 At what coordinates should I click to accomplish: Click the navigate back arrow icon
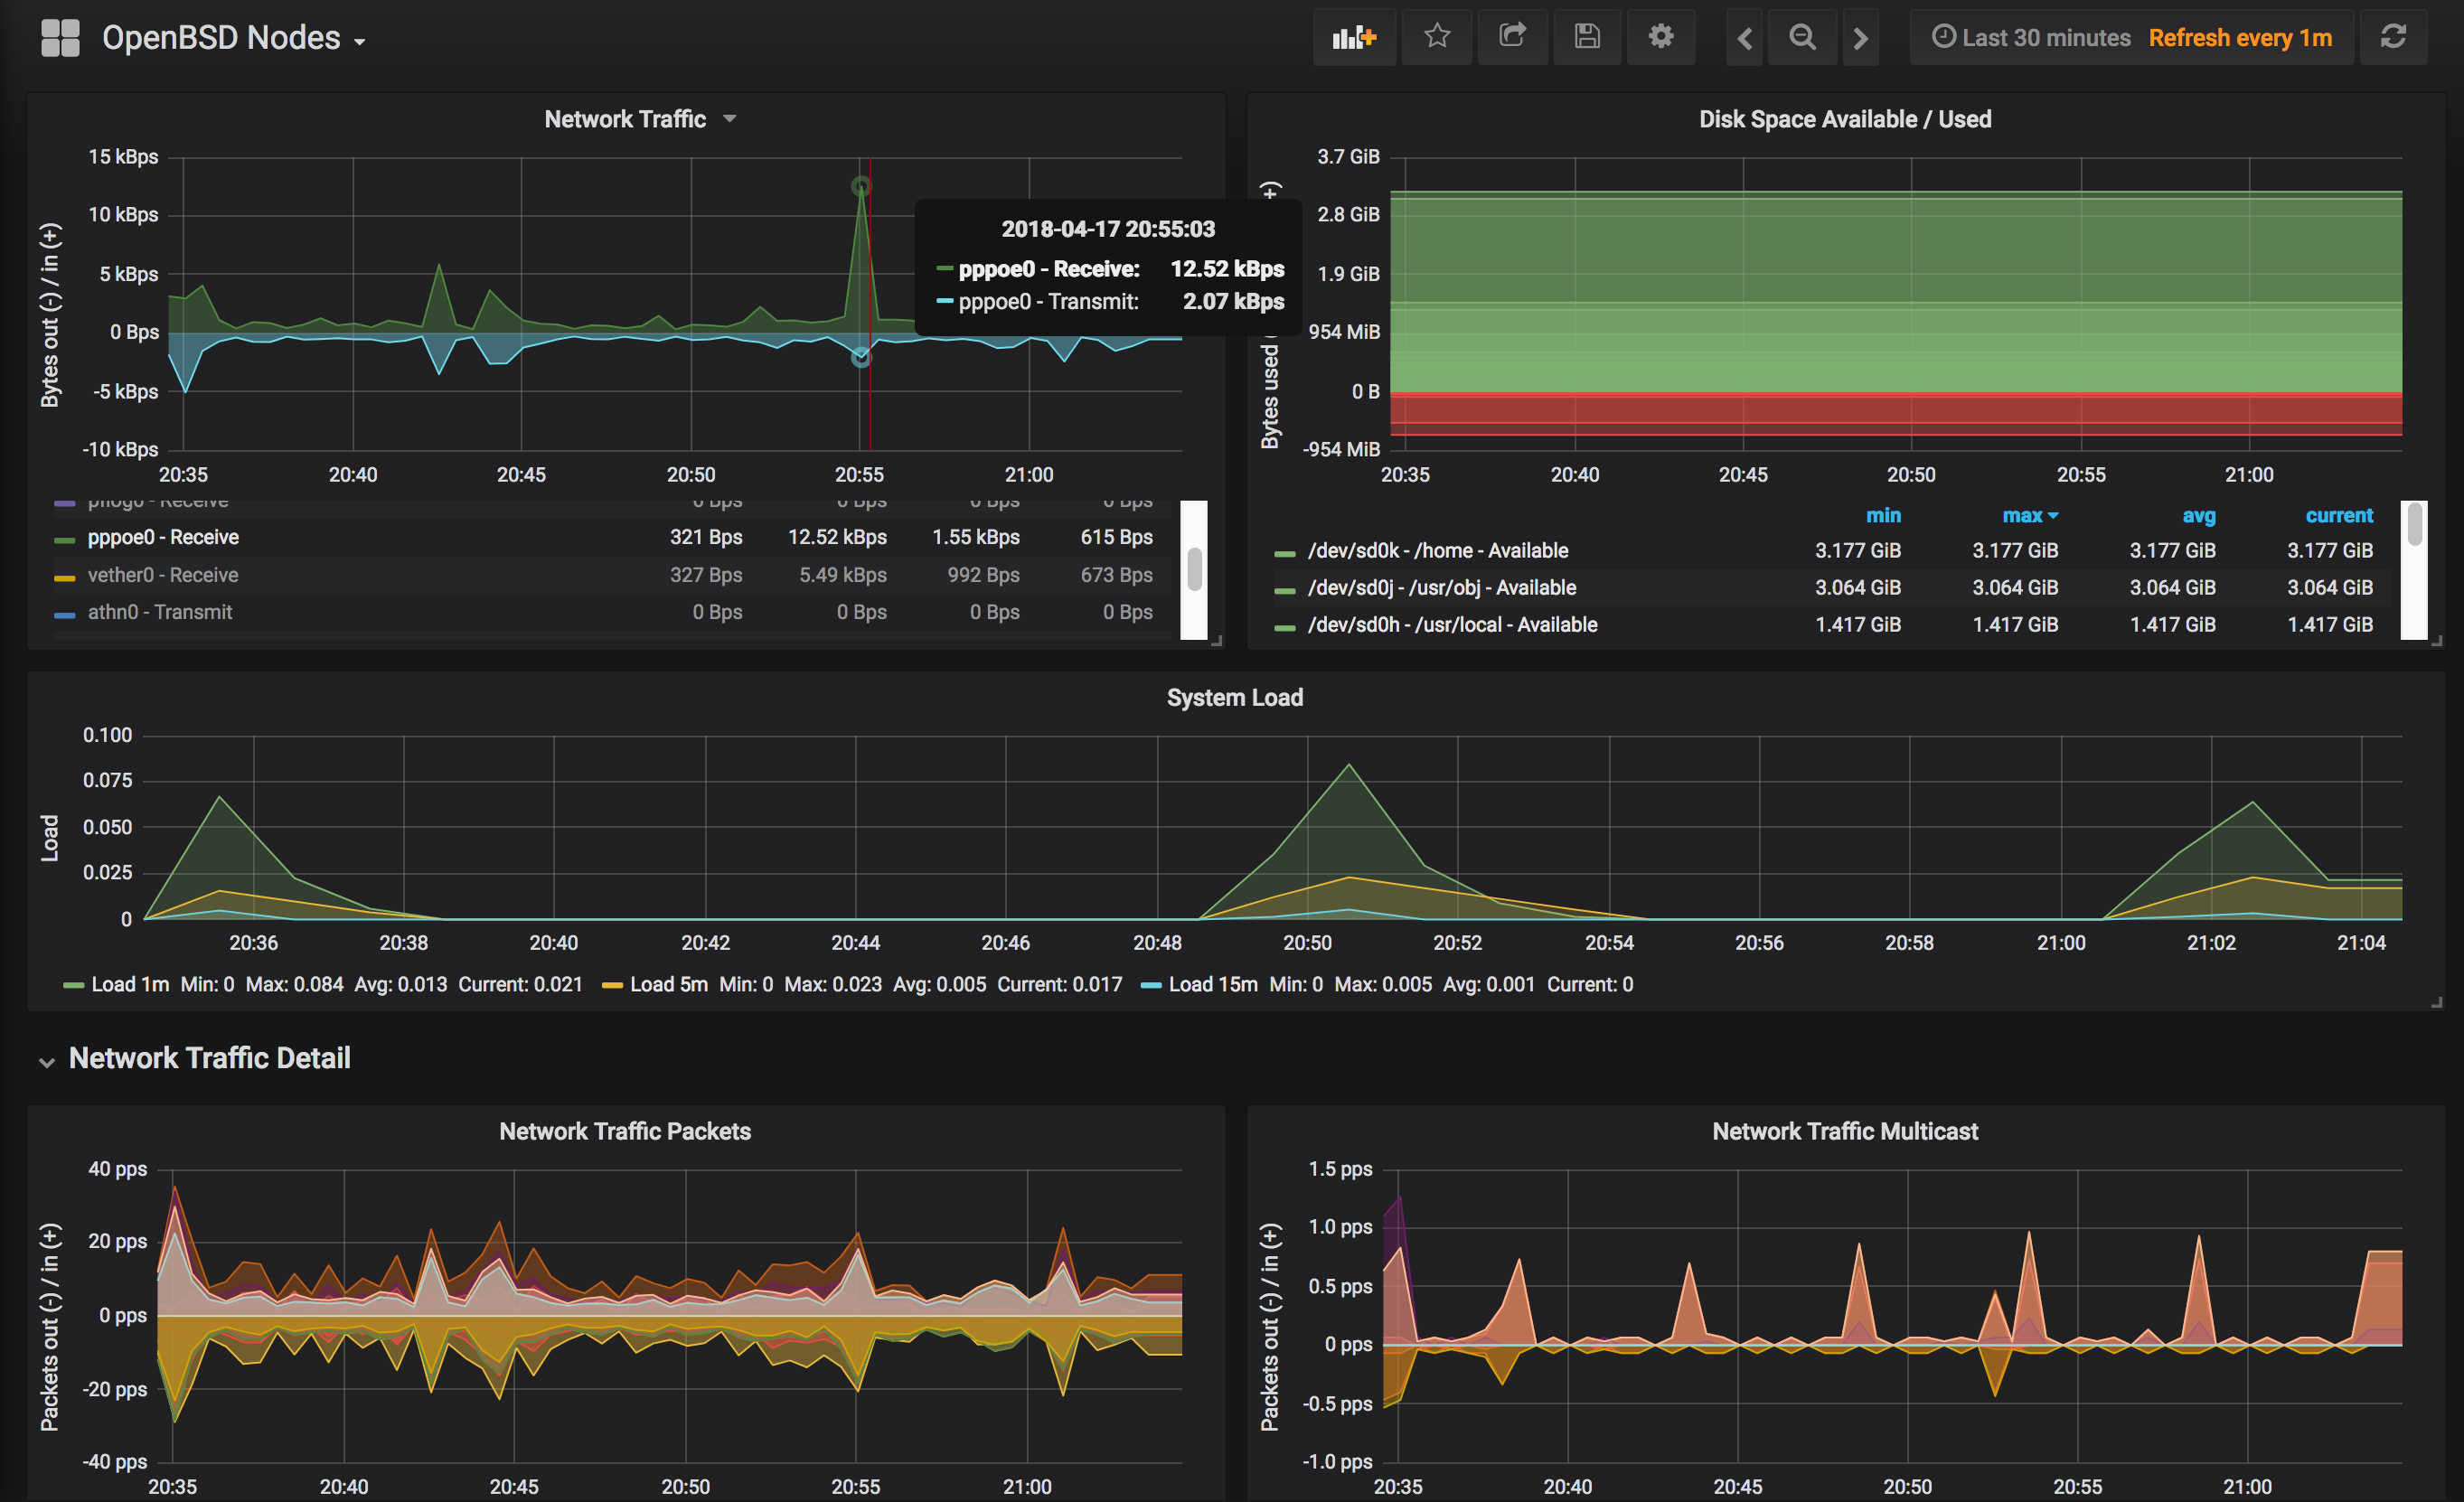tap(1746, 37)
